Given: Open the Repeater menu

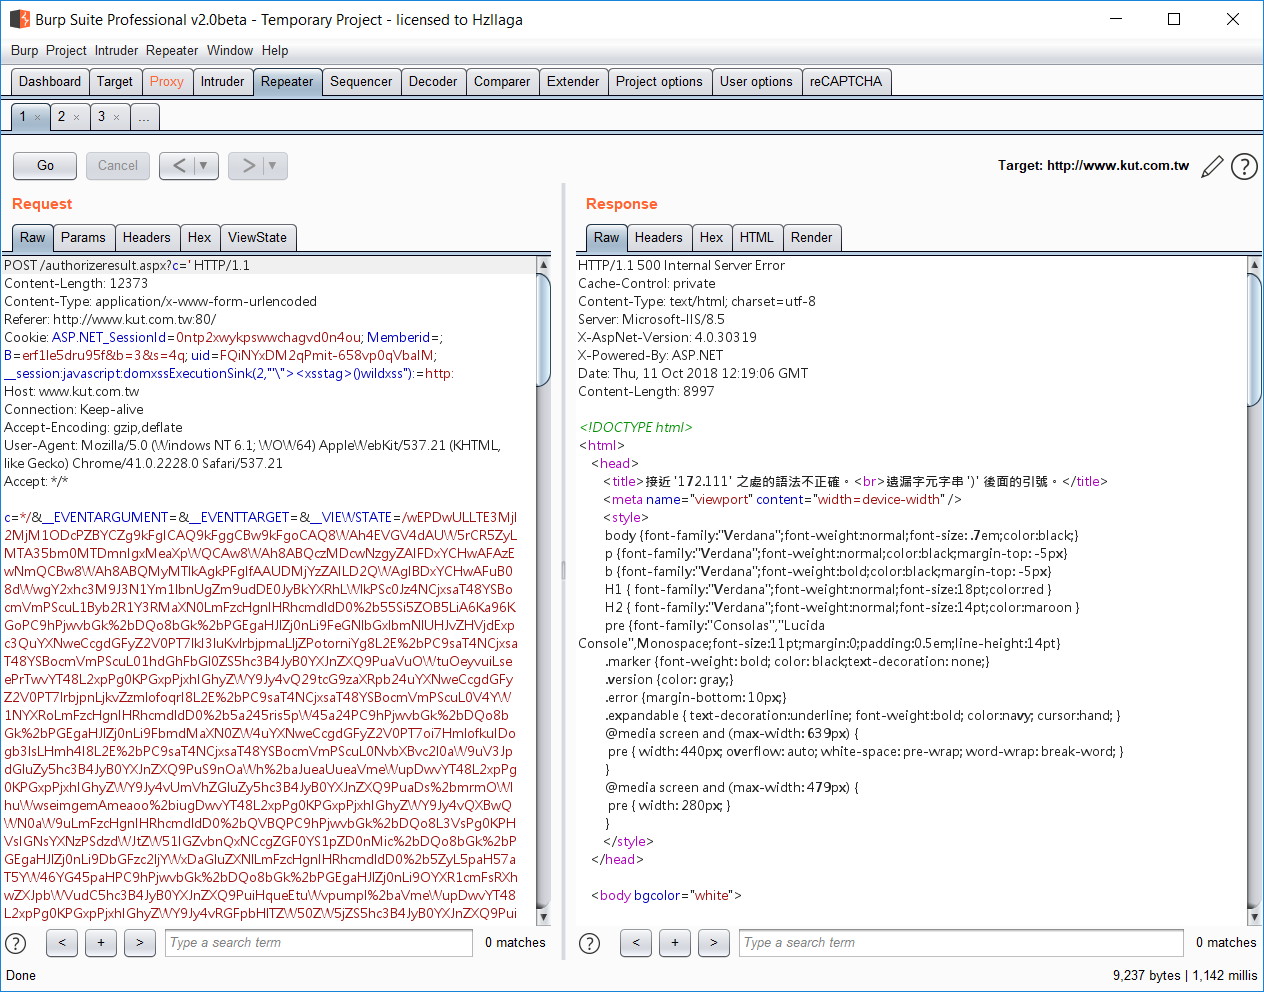Looking at the screenshot, I should pyautogui.click(x=172, y=50).
